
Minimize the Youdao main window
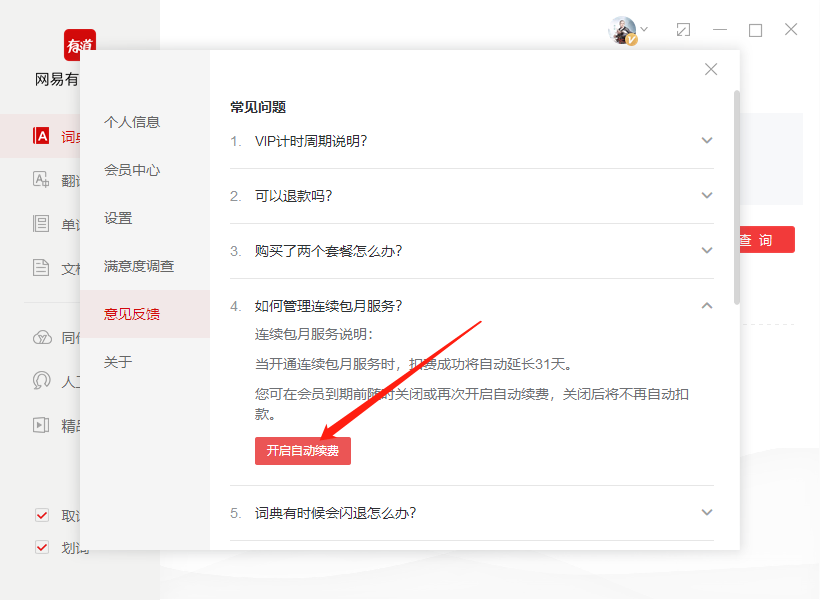tap(720, 30)
